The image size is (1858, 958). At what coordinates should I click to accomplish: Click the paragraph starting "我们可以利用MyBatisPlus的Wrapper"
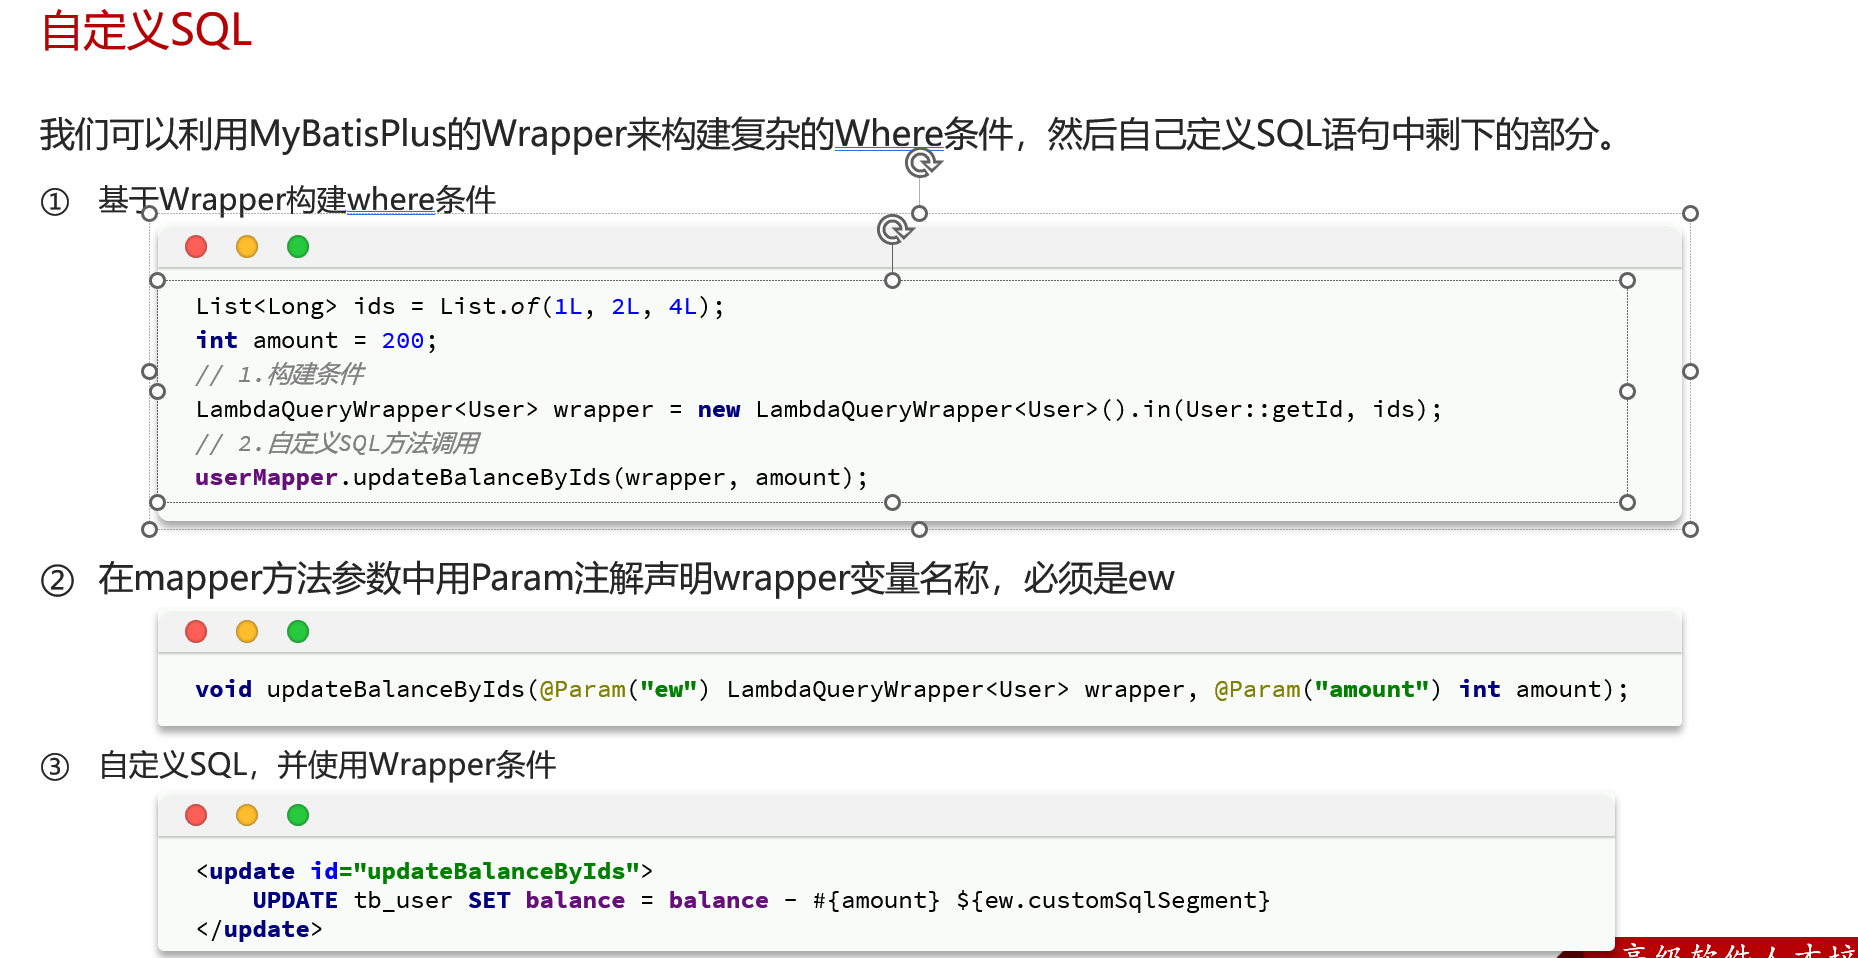pyautogui.click(x=827, y=134)
